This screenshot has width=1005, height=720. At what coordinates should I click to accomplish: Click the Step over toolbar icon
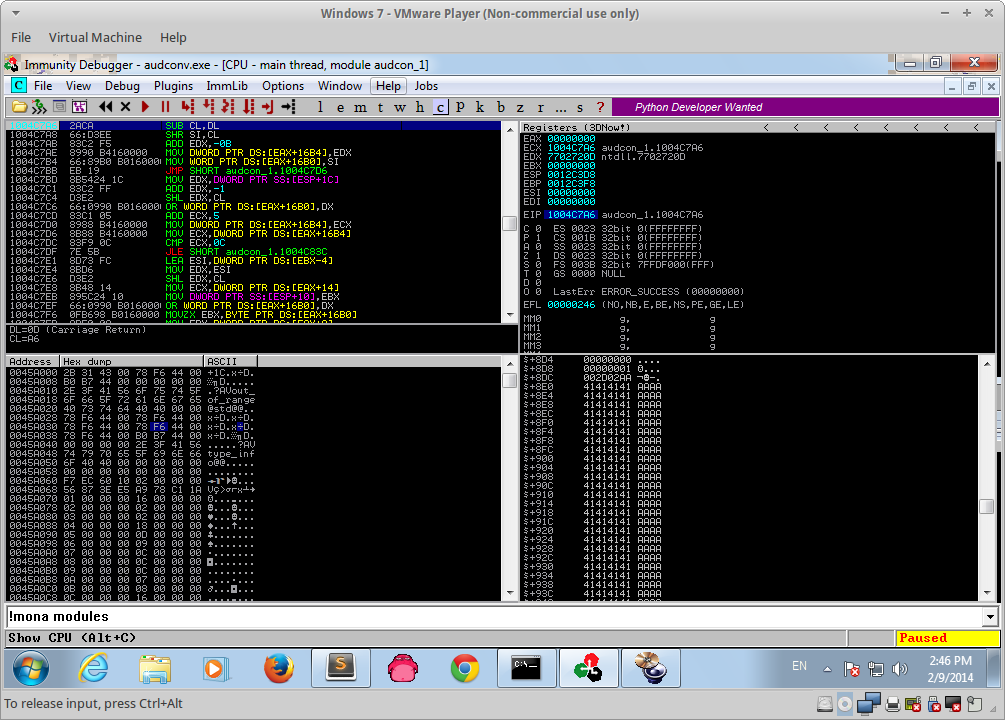click(x=208, y=107)
